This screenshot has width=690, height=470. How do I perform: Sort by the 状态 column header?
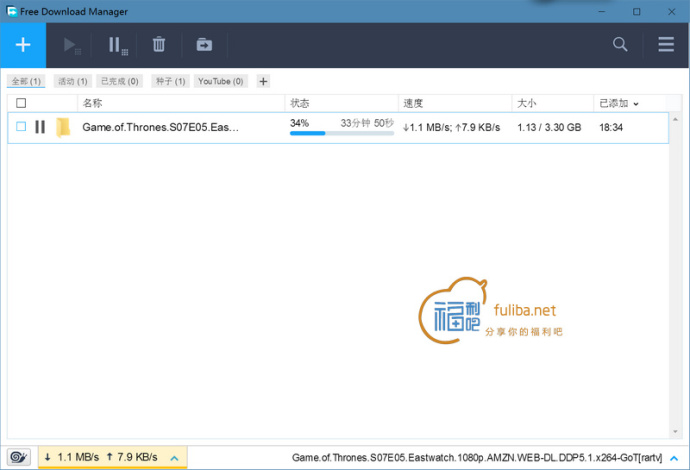[341, 103]
